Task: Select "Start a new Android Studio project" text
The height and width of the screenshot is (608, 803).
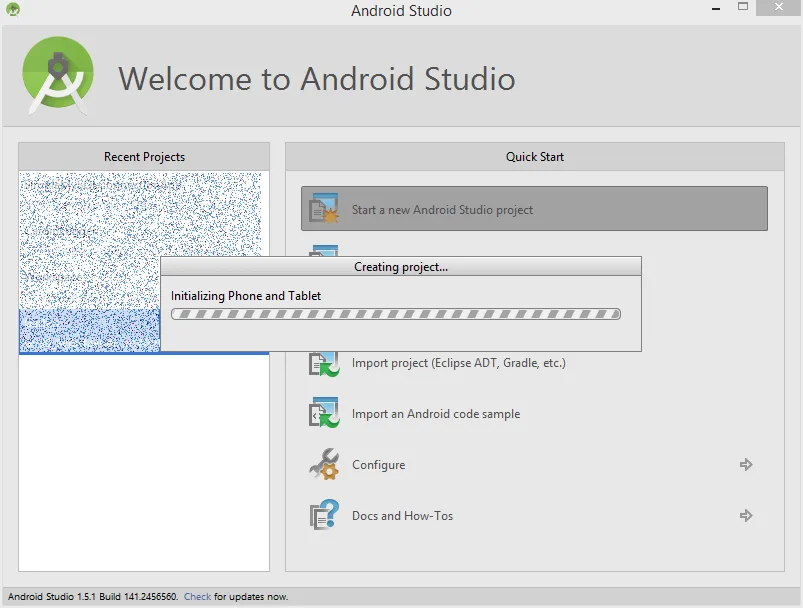Action: tap(442, 210)
